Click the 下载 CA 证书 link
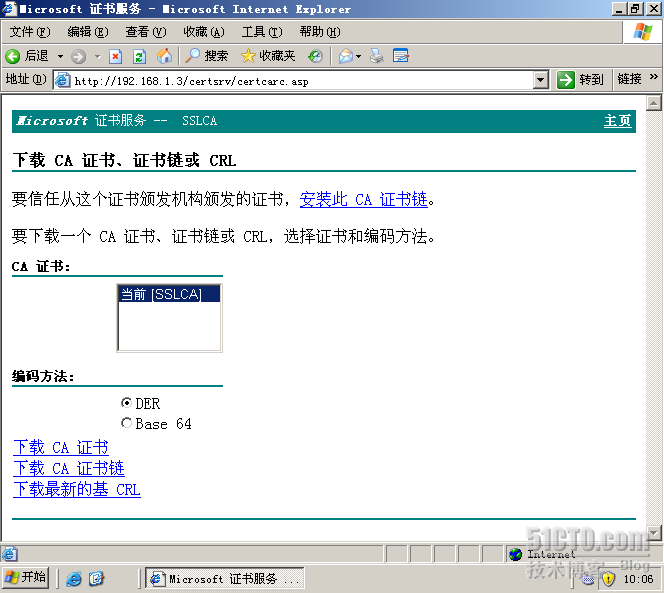 coord(61,447)
